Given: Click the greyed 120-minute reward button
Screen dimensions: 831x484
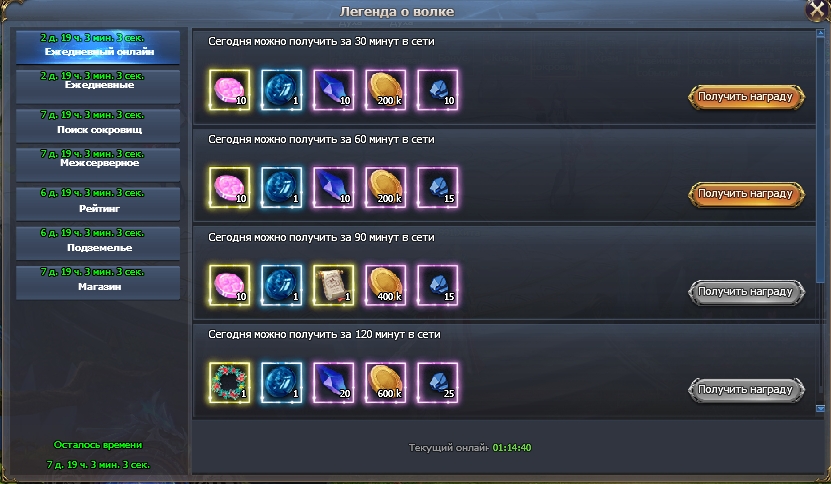Looking at the screenshot, I should tap(746, 390).
